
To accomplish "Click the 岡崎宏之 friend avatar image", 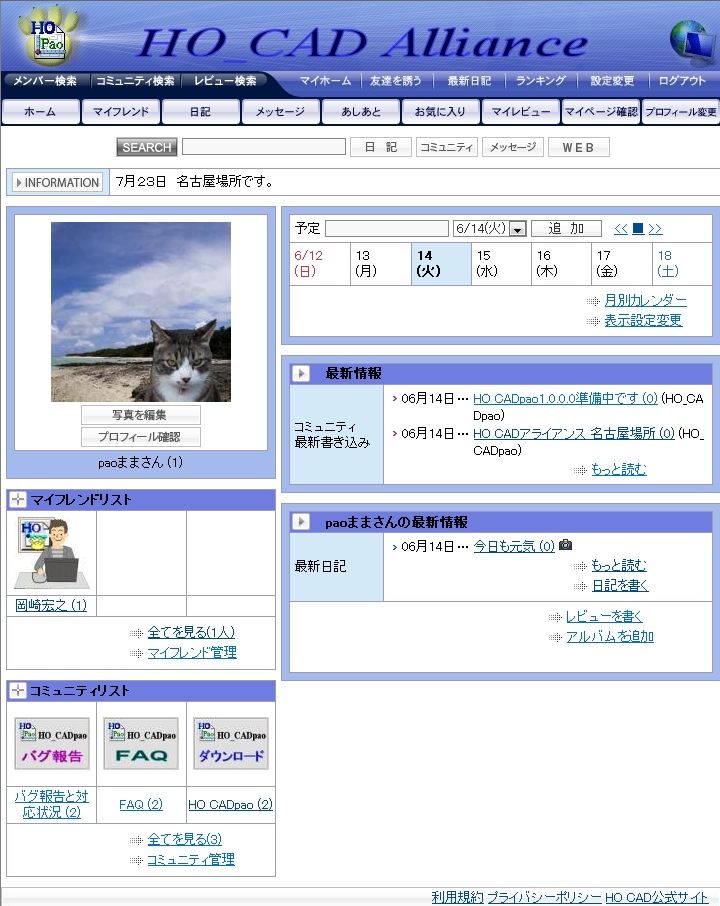I will (x=52, y=552).
